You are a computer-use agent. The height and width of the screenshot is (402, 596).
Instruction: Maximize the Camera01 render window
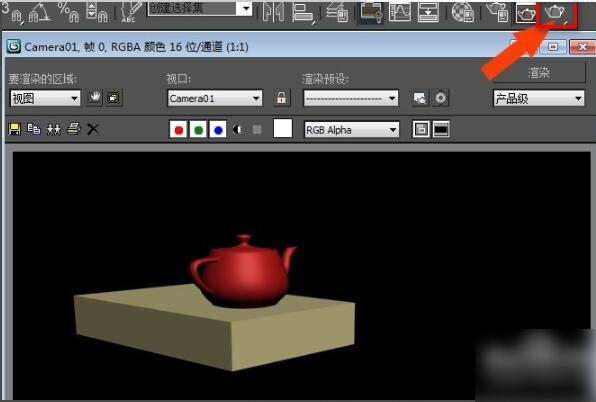(553, 47)
